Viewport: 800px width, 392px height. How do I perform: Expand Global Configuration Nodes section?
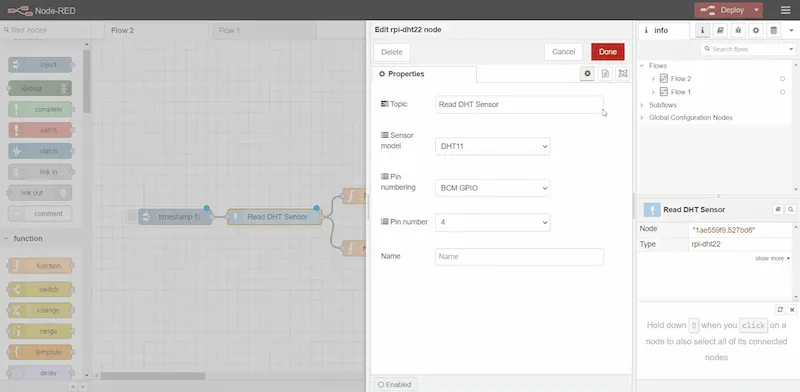642,118
